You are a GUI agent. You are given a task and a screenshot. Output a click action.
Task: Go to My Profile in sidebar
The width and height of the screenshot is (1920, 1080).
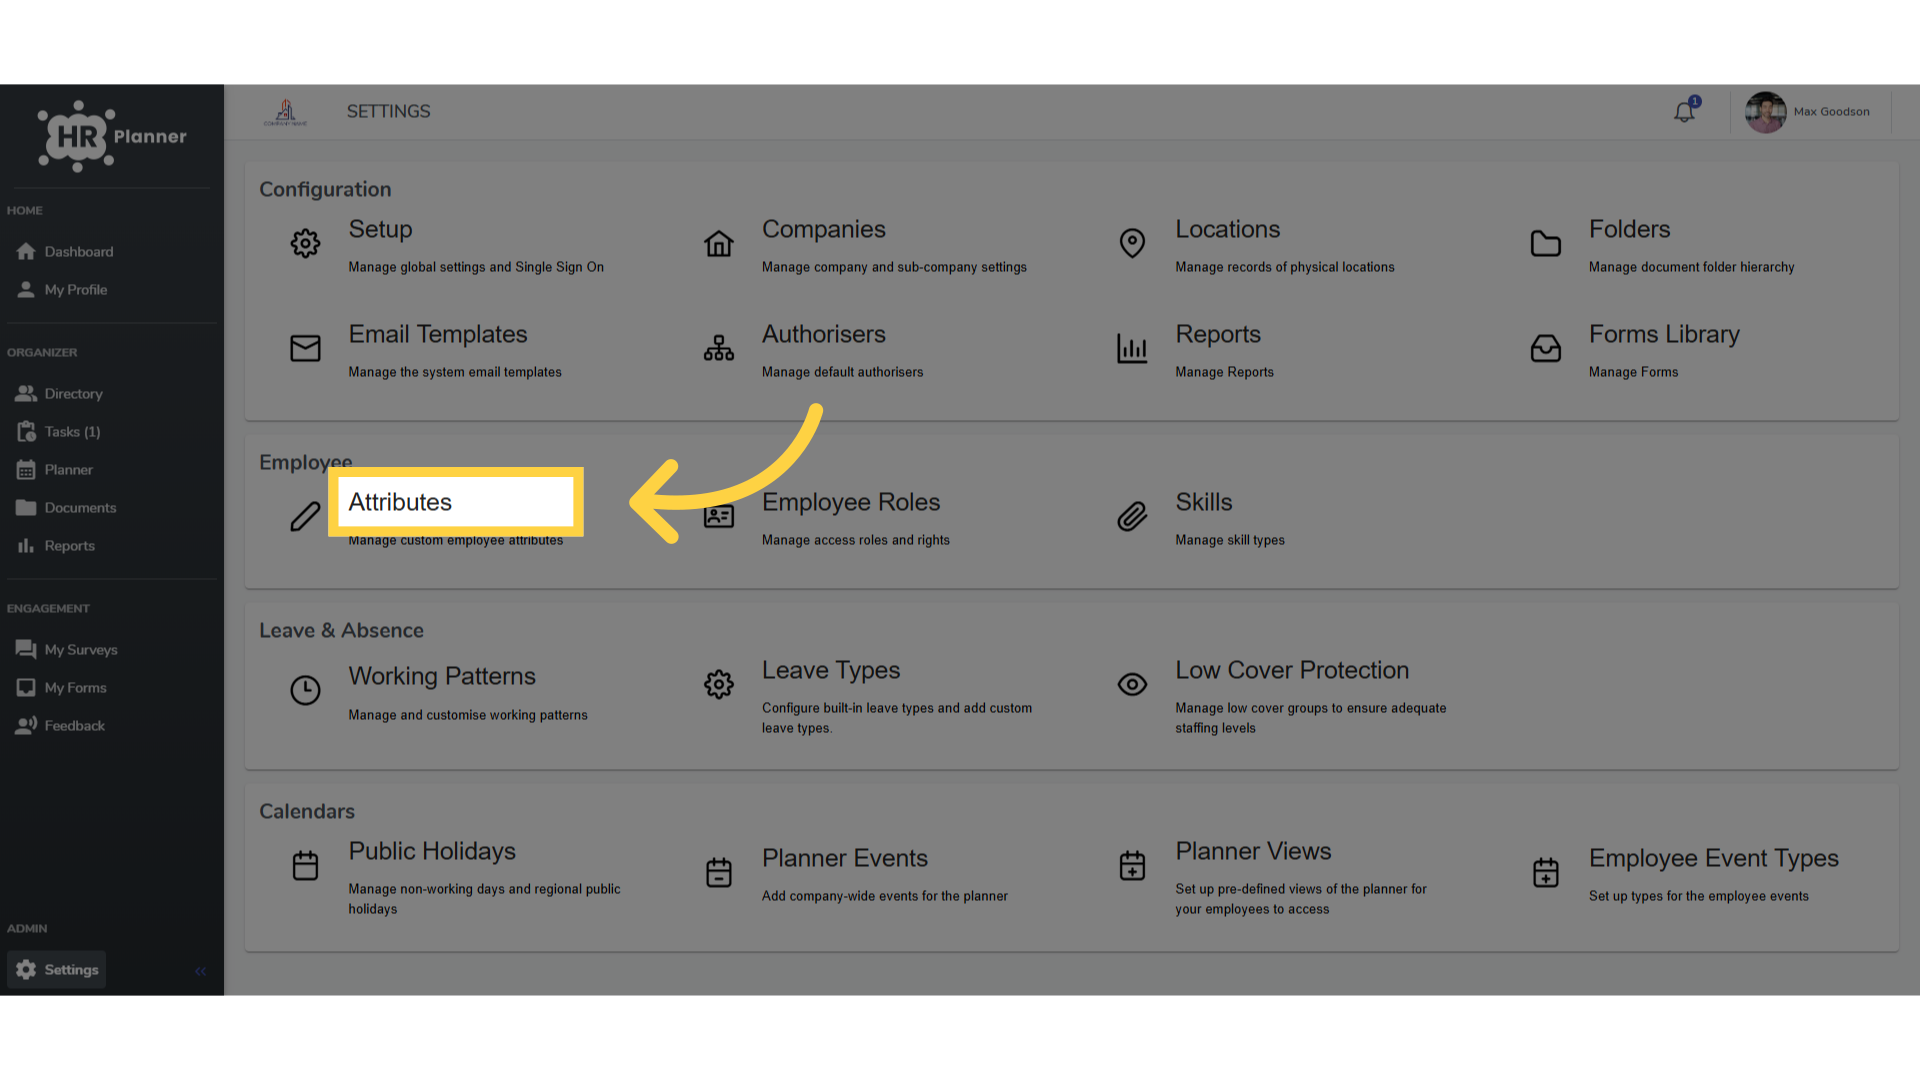pos(62,290)
